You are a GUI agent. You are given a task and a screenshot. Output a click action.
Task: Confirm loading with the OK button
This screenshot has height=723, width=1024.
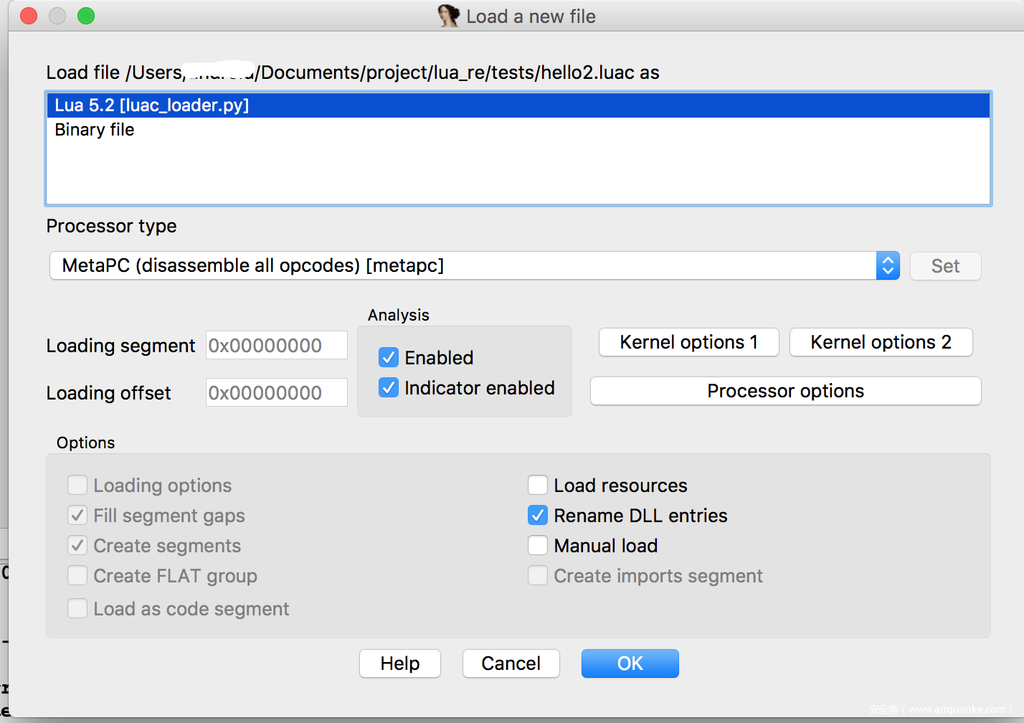click(x=630, y=664)
